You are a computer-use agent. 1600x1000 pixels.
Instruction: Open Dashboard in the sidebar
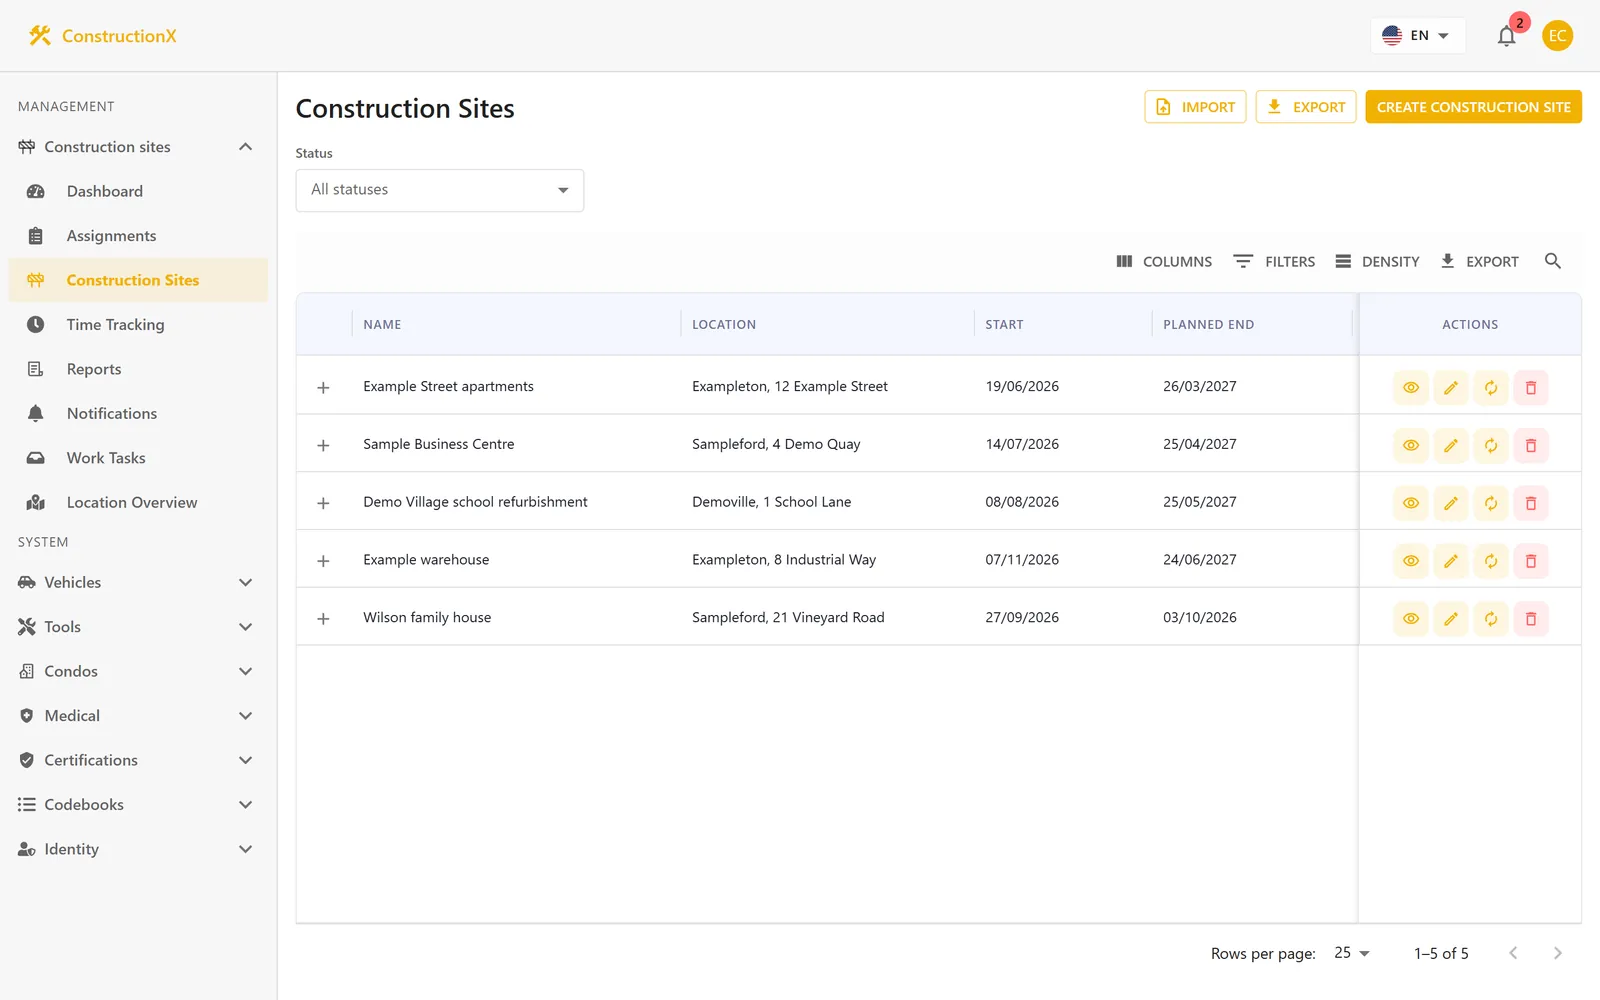point(137,191)
